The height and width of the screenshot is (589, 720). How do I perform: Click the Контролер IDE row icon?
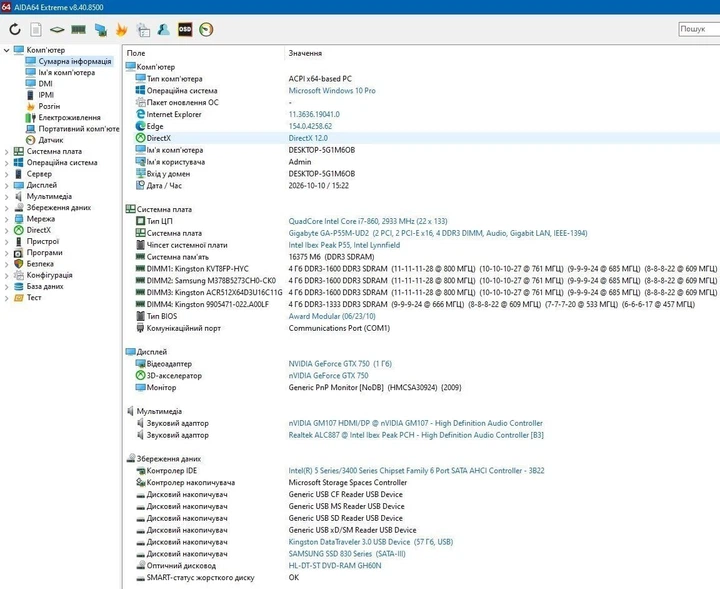click(141, 470)
